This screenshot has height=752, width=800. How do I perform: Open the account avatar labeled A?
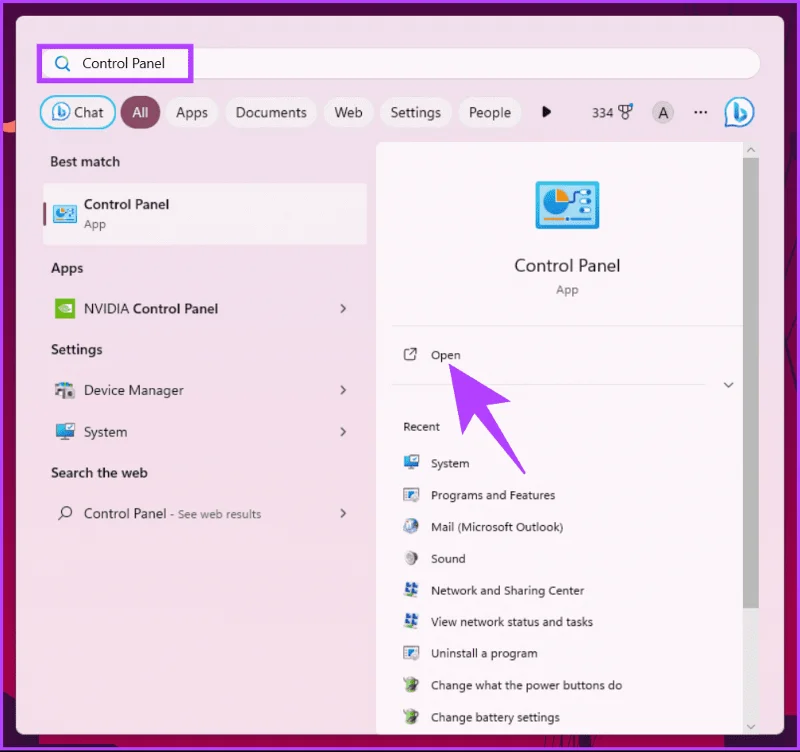click(x=663, y=113)
